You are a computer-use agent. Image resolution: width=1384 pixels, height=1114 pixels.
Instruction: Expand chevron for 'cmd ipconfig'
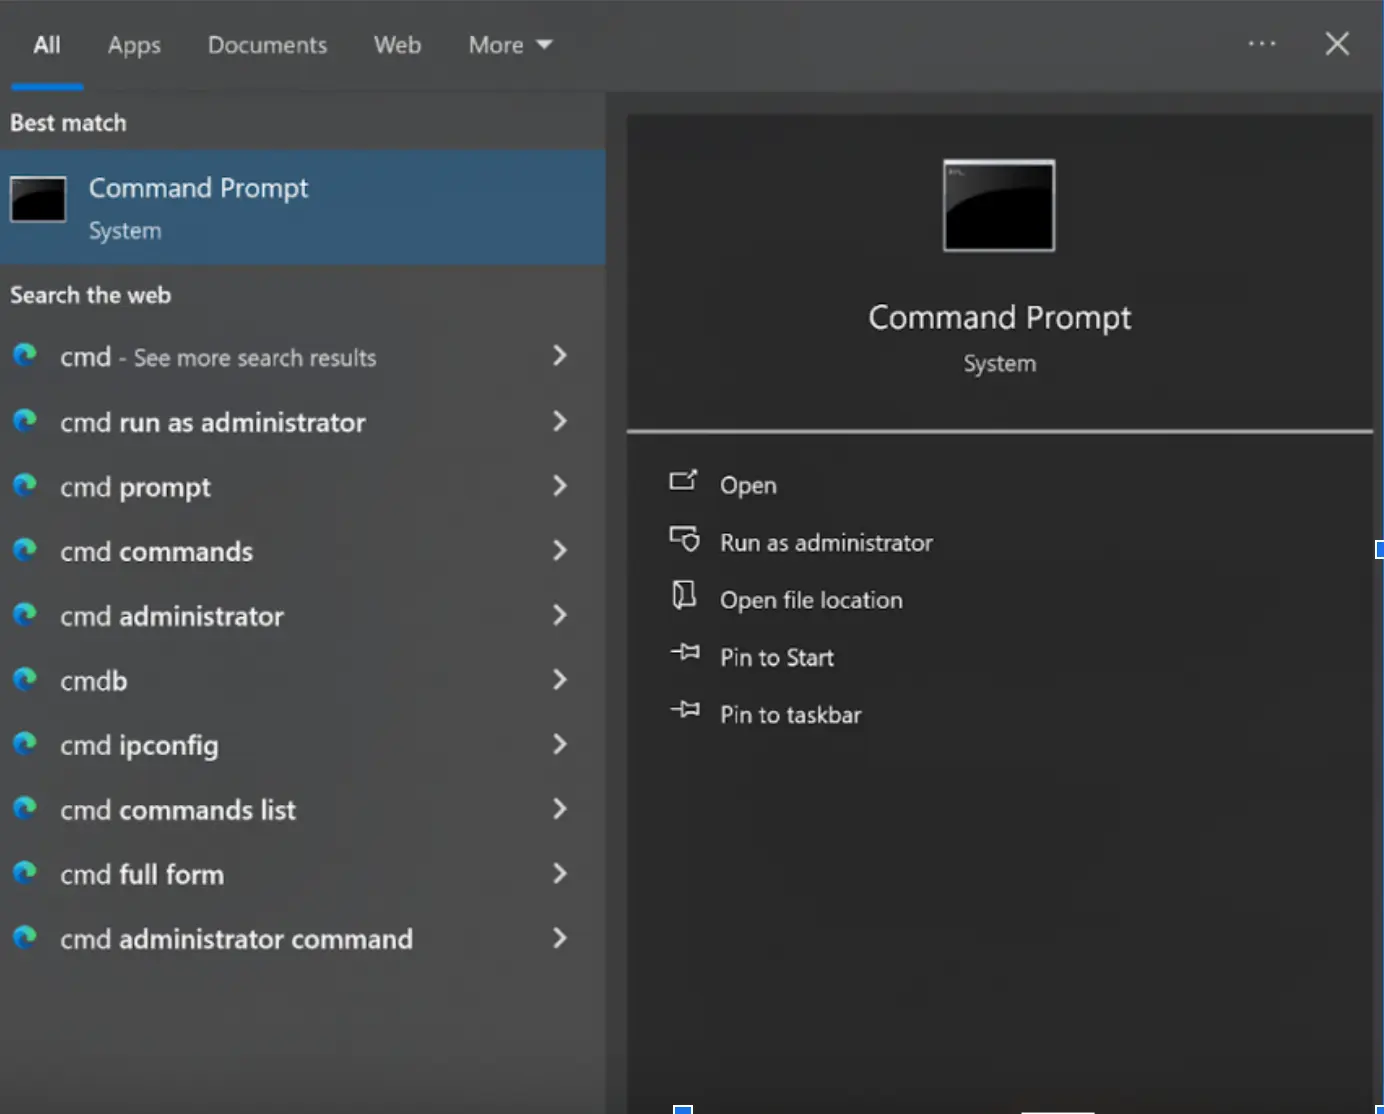[x=560, y=744]
